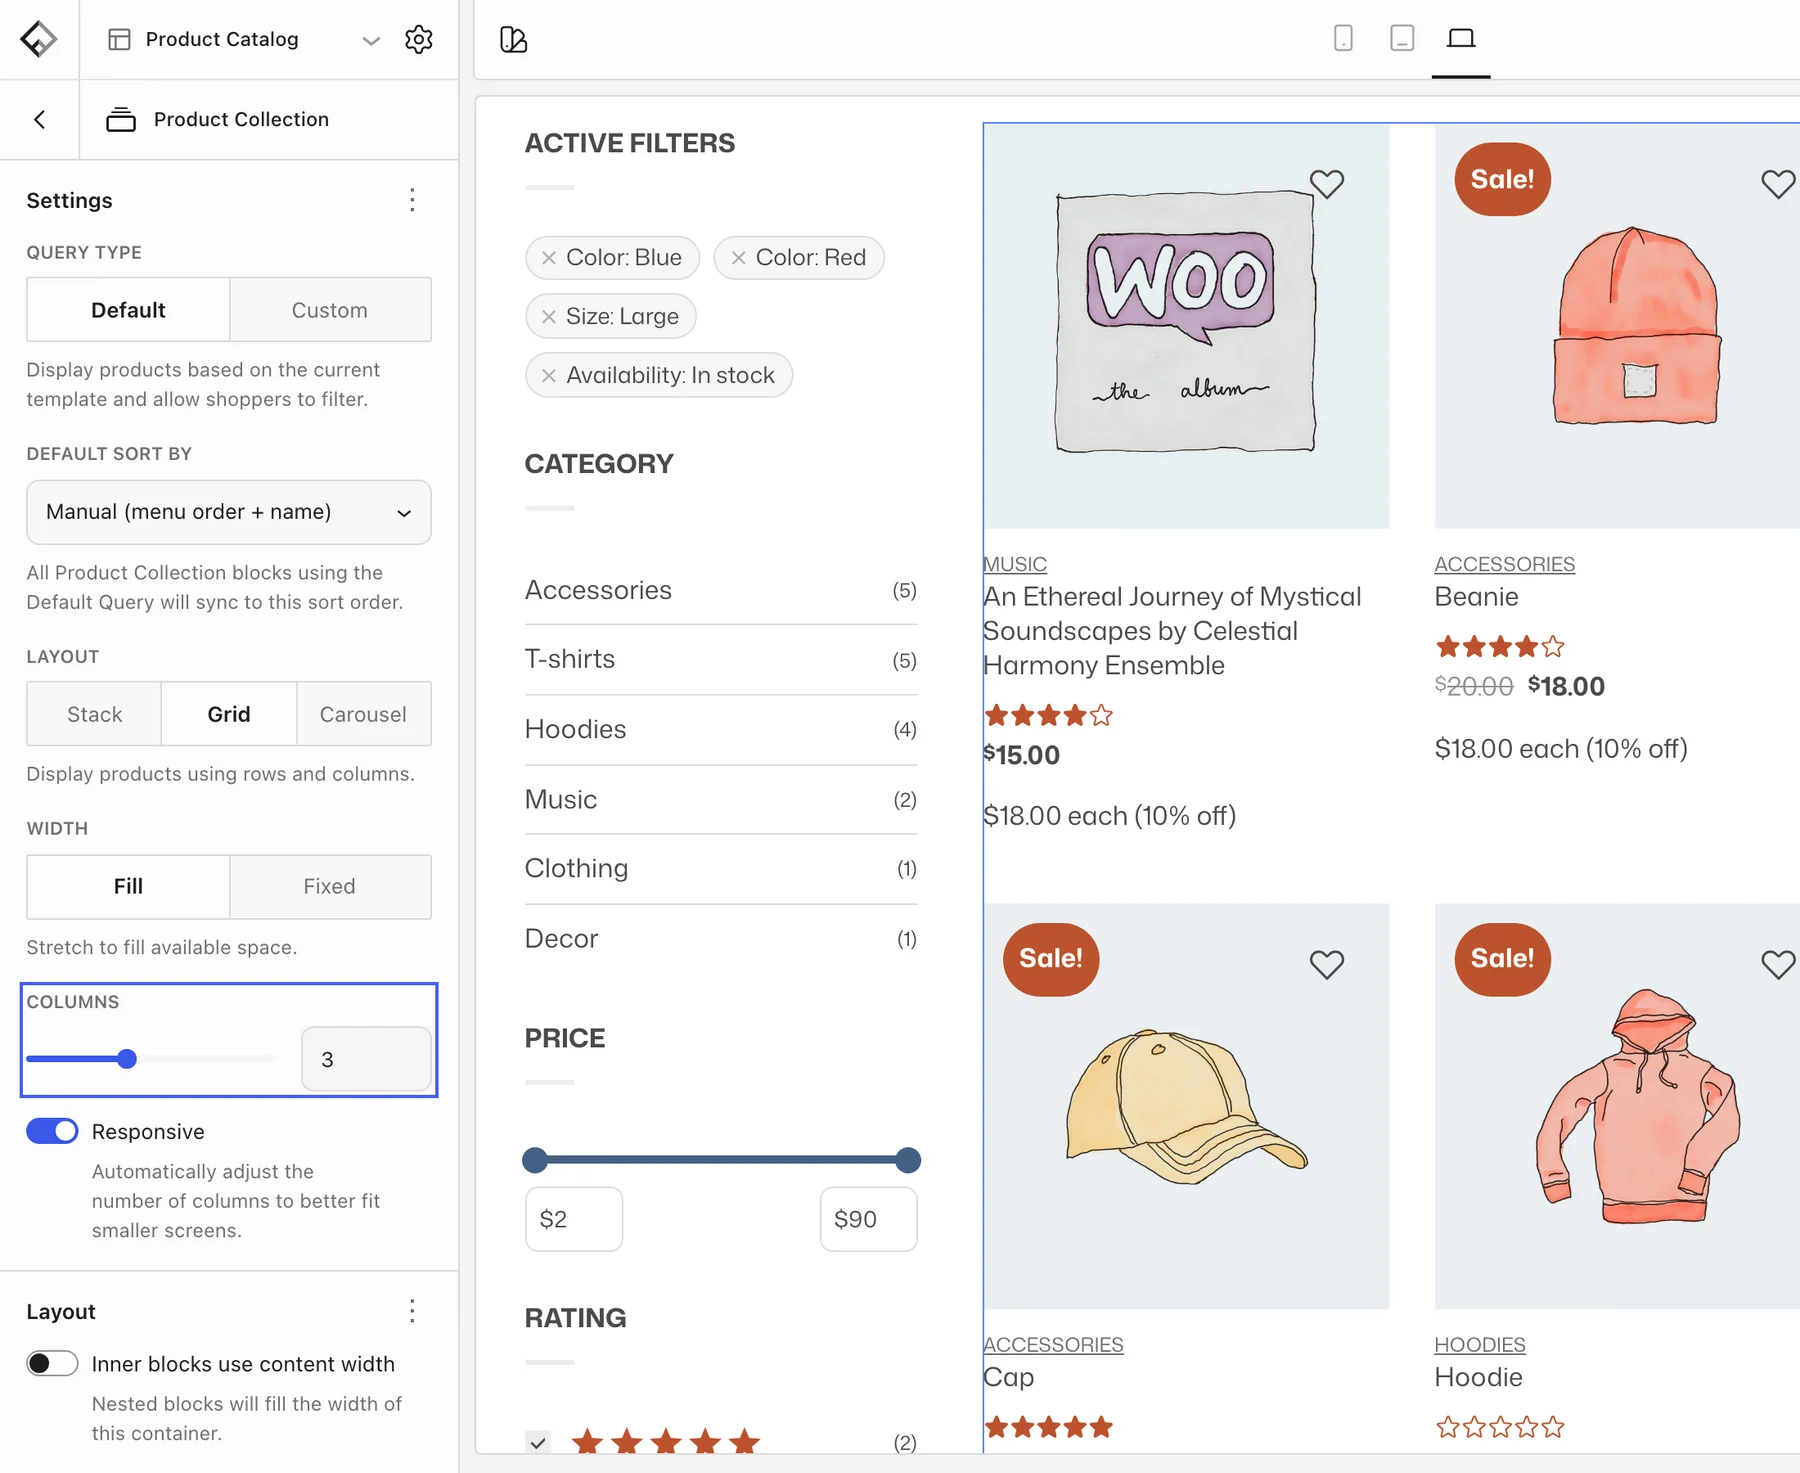Uncheck the five-star rating filter
Image resolution: width=1800 pixels, height=1473 pixels.
point(538,1442)
